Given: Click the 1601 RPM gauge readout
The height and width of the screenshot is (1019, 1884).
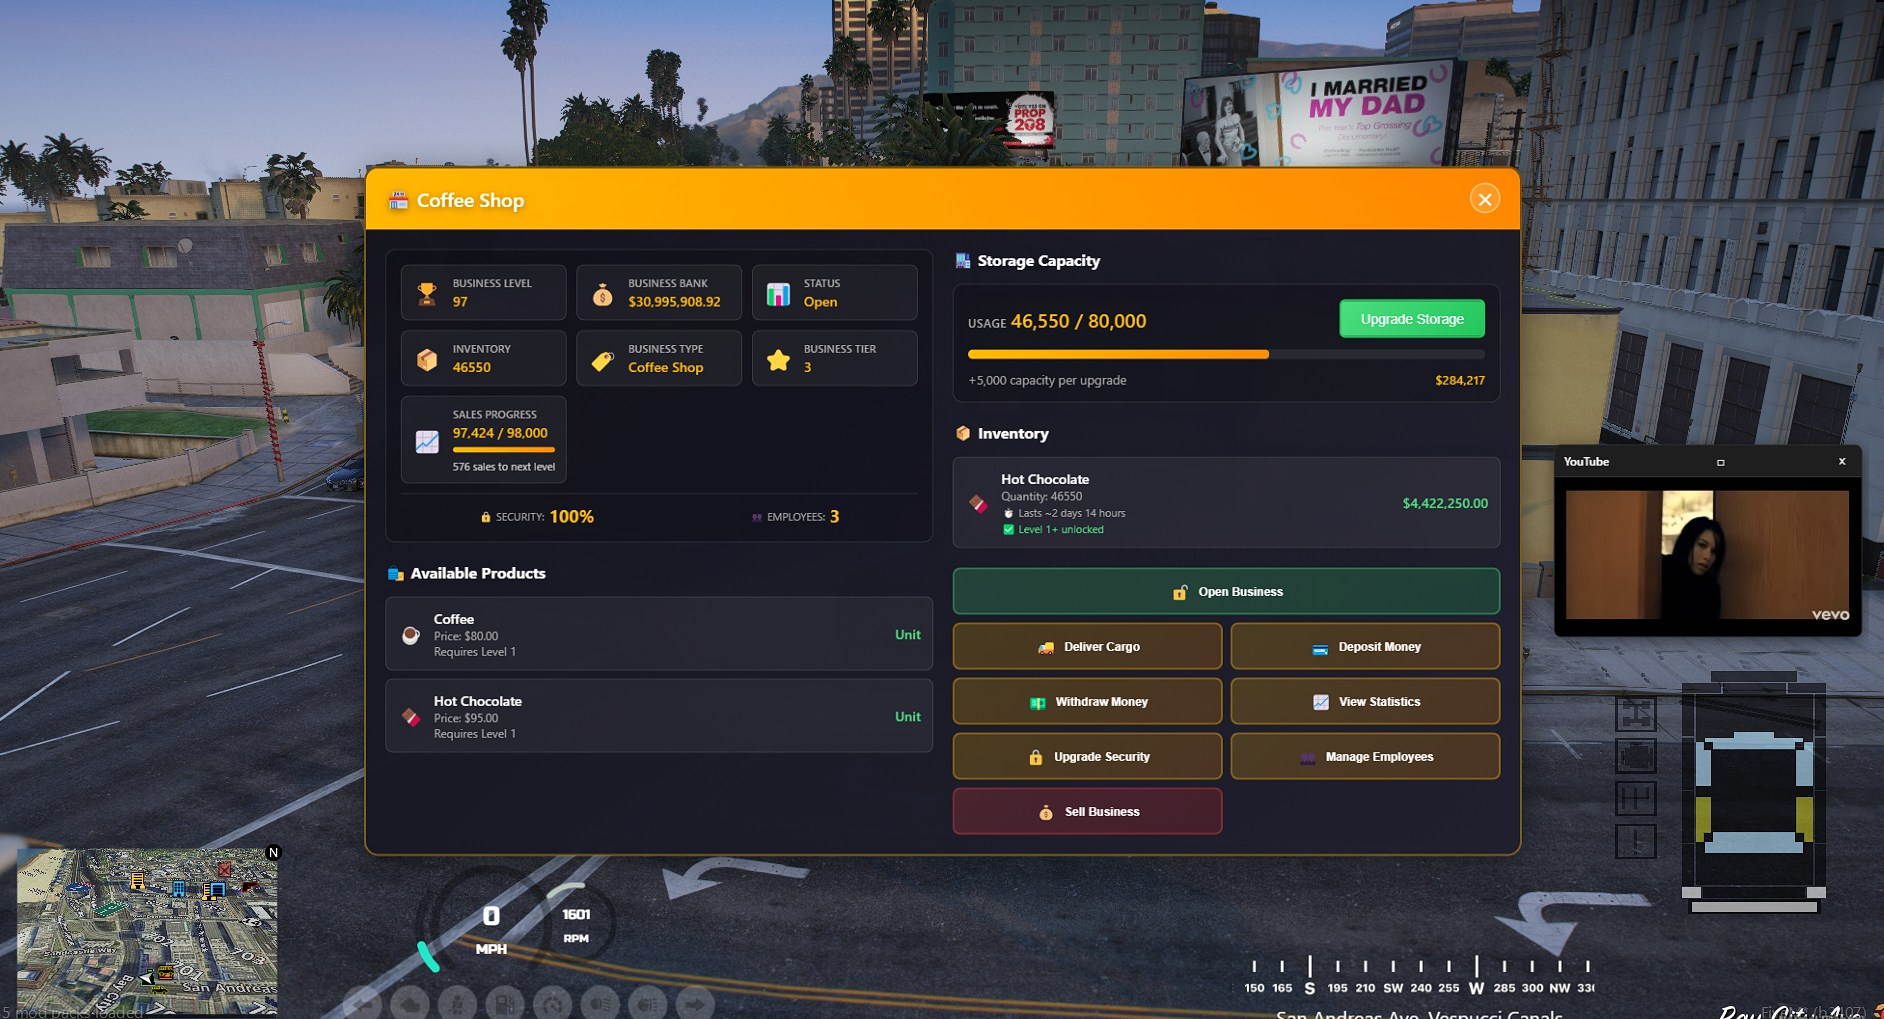Looking at the screenshot, I should [x=576, y=925].
